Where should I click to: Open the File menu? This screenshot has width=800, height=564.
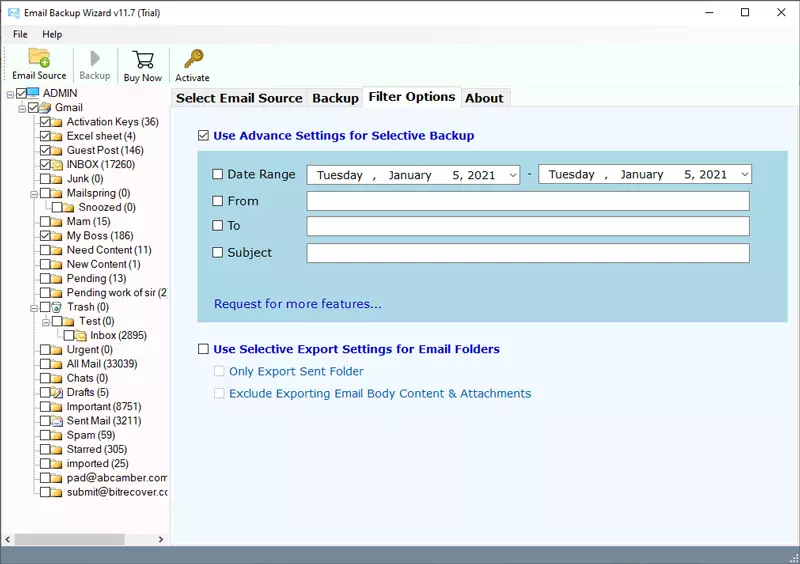(x=20, y=34)
